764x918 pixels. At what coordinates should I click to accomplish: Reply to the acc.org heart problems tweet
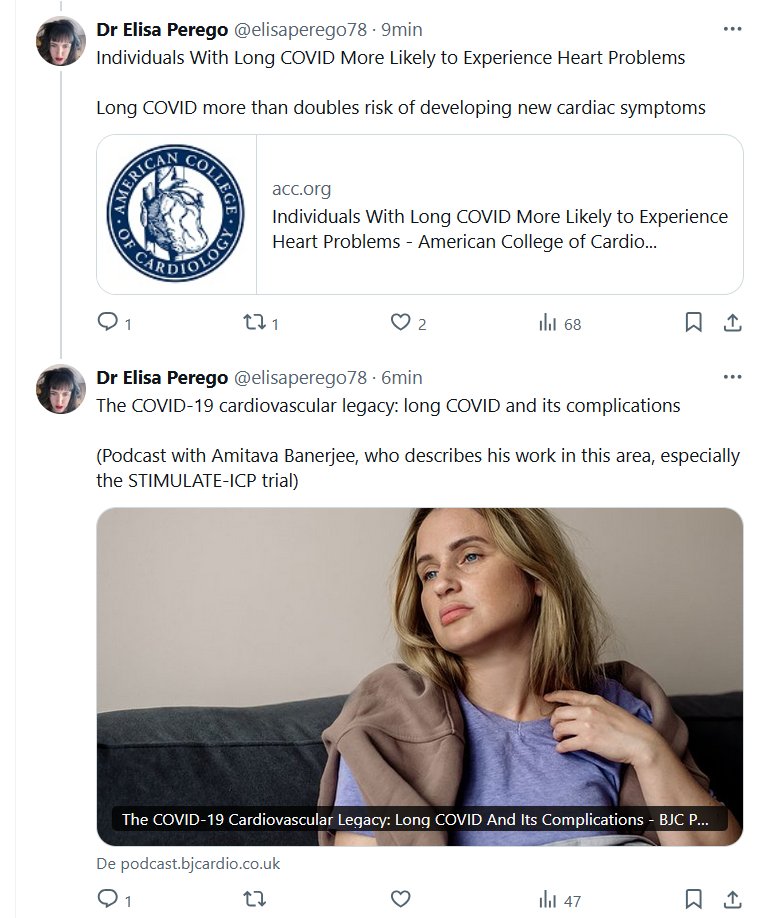[107, 323]
